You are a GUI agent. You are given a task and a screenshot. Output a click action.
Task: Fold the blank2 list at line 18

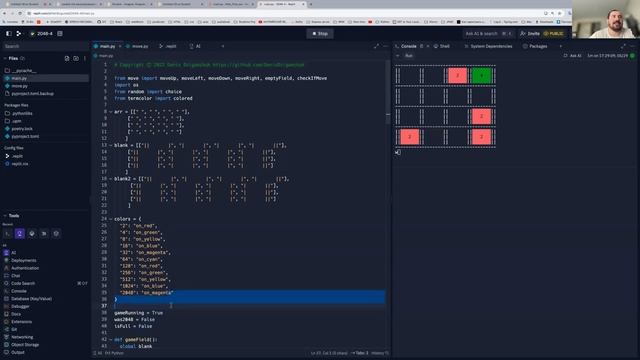[111, 179]
